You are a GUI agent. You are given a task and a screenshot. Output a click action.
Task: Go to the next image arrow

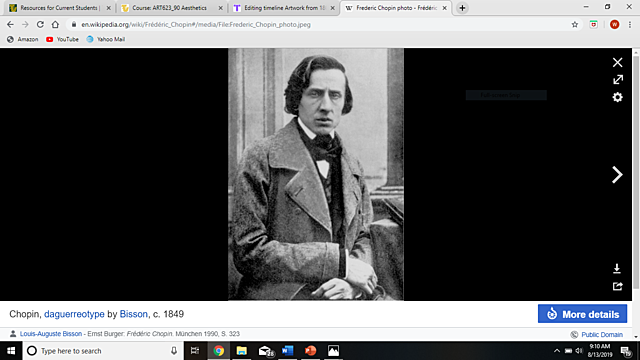click(617, 175)
